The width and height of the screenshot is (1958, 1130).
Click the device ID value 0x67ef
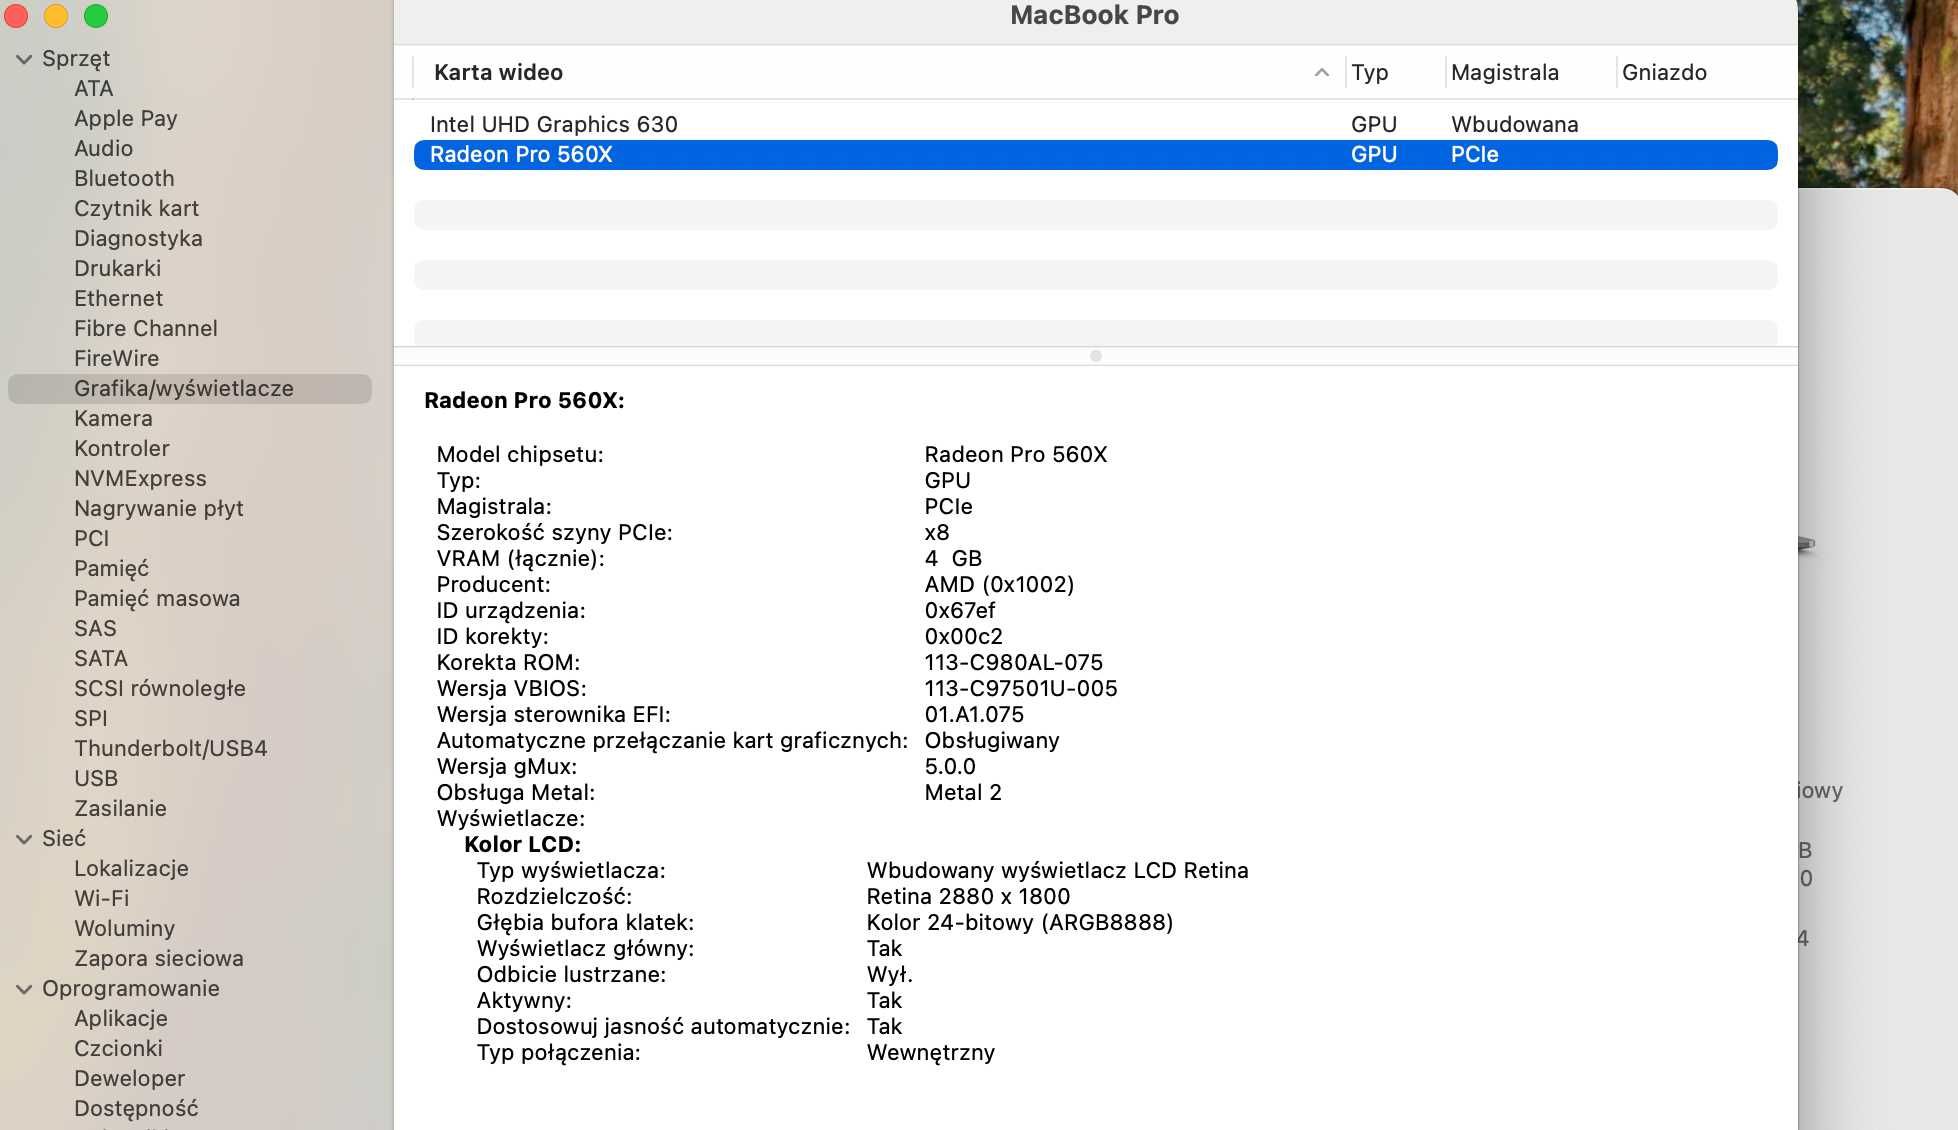pyautogui.click(x=959, y=610)
